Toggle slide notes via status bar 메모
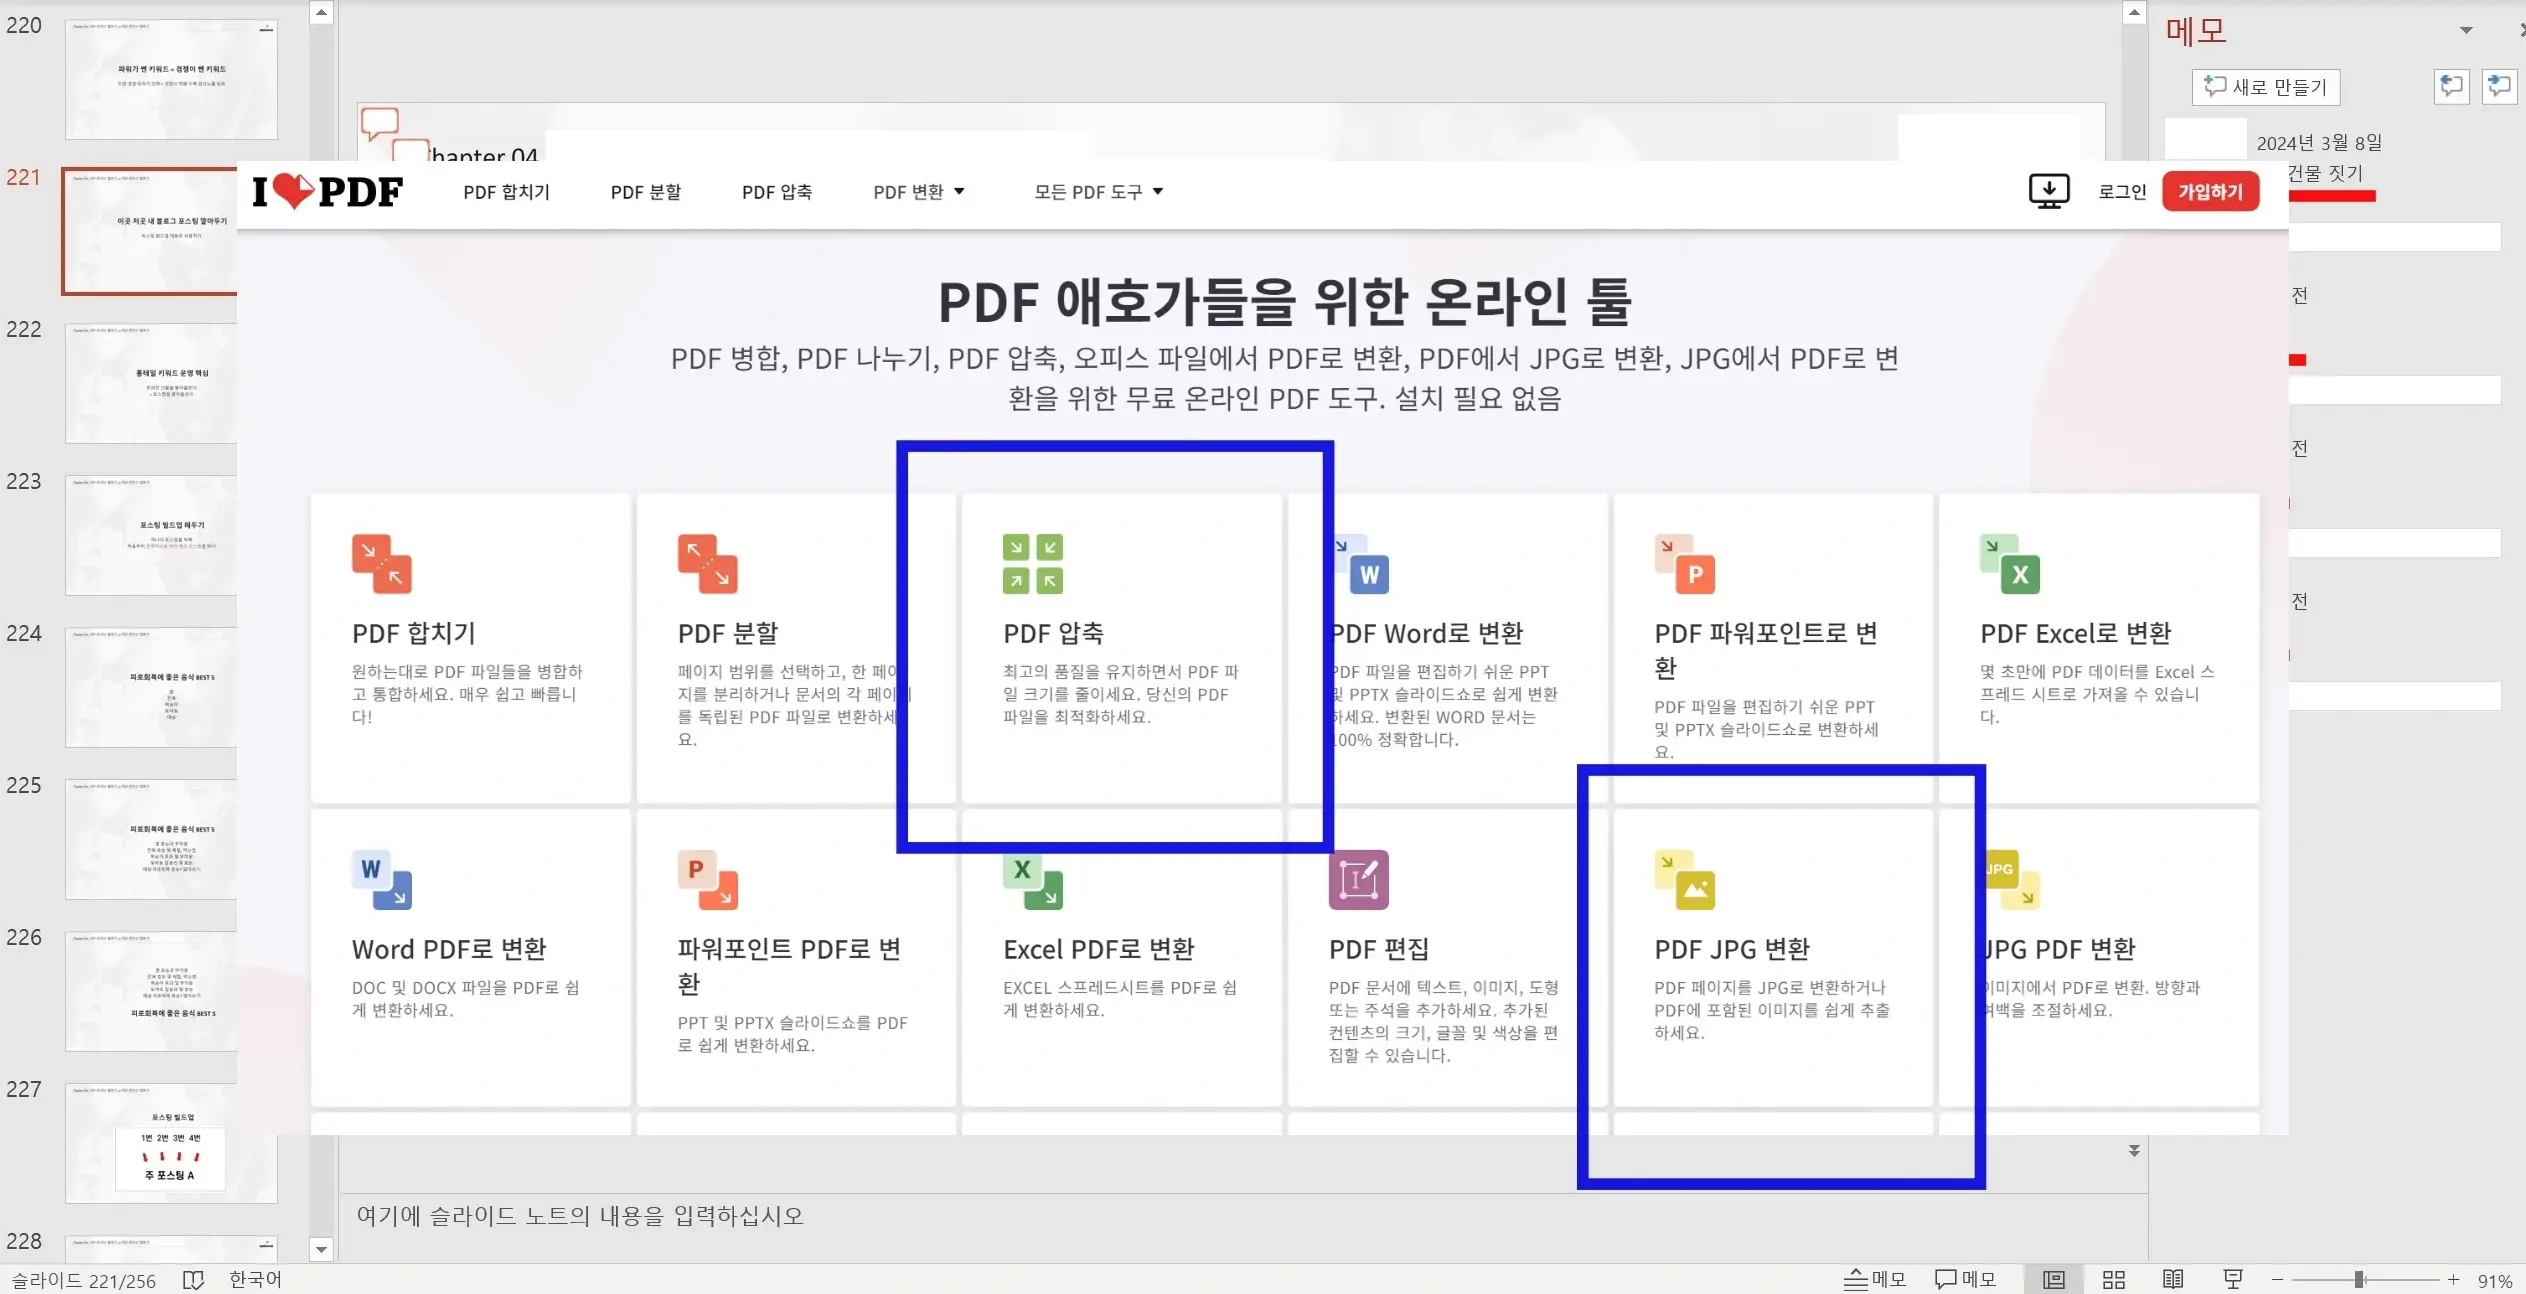Viewport: 2526px width, 1294px height. (1874, 1279)
